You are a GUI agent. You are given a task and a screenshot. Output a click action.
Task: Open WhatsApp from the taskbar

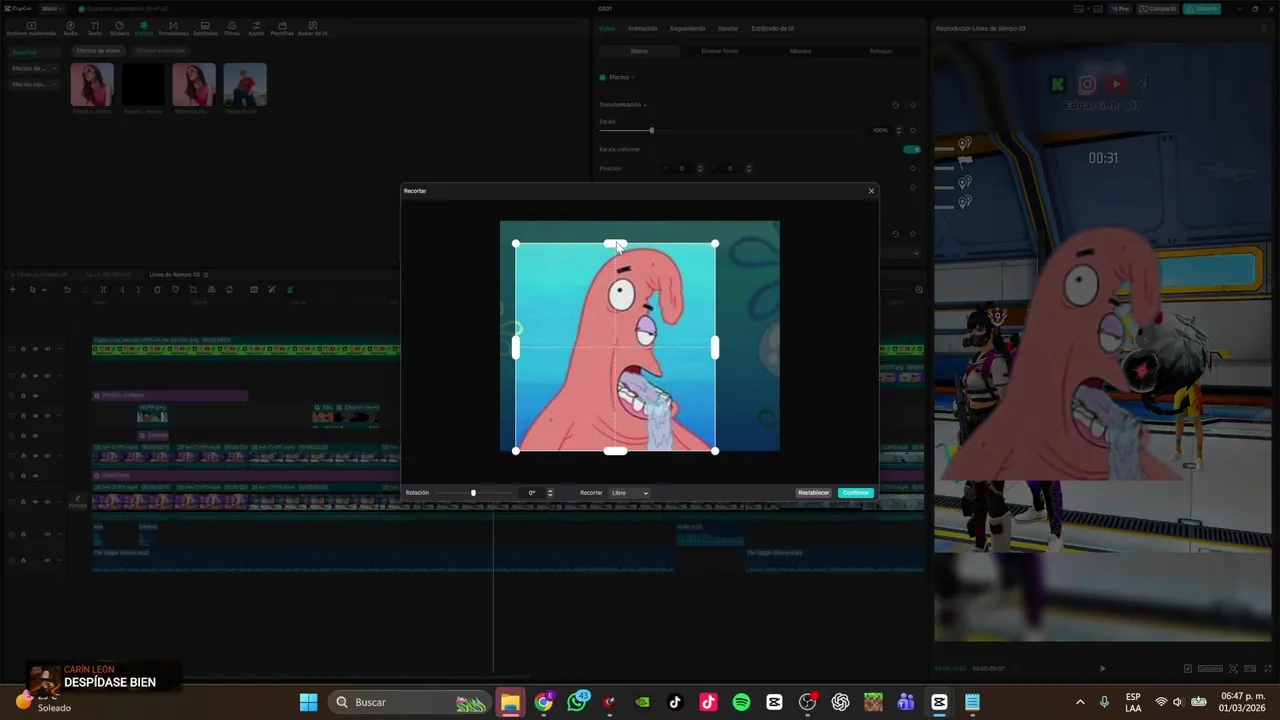click(x=577, y=702)
